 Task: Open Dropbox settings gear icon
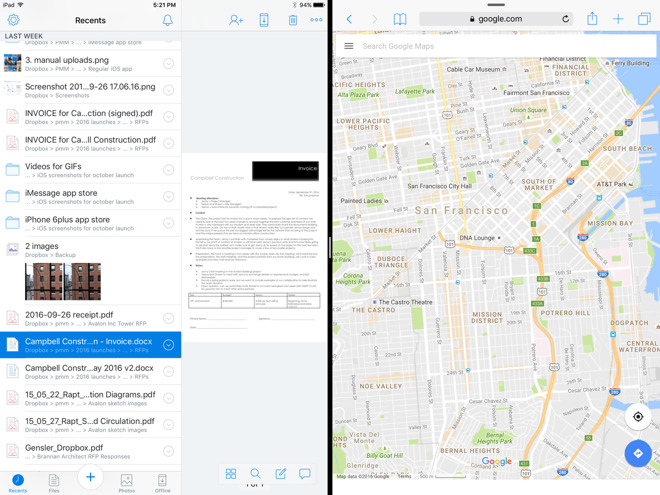[13, 20]
